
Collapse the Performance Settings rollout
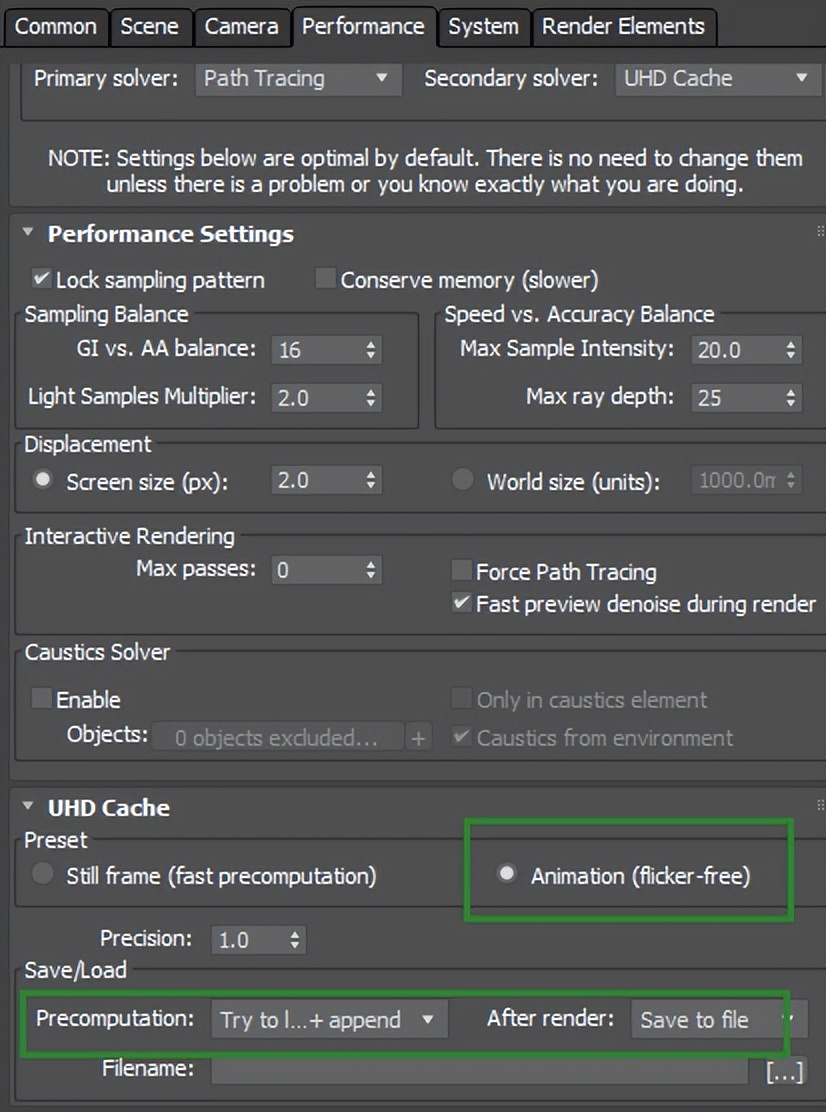[x=28, y=234]
